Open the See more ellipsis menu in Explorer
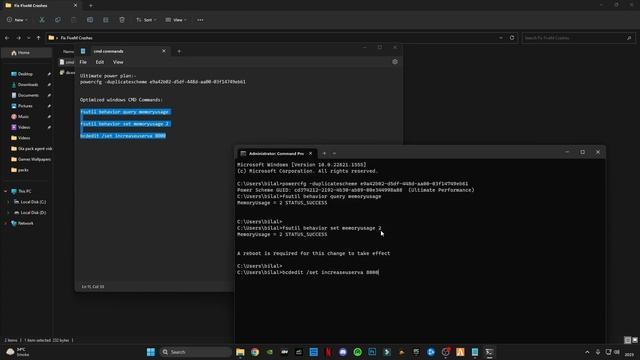 click(200, 20)
